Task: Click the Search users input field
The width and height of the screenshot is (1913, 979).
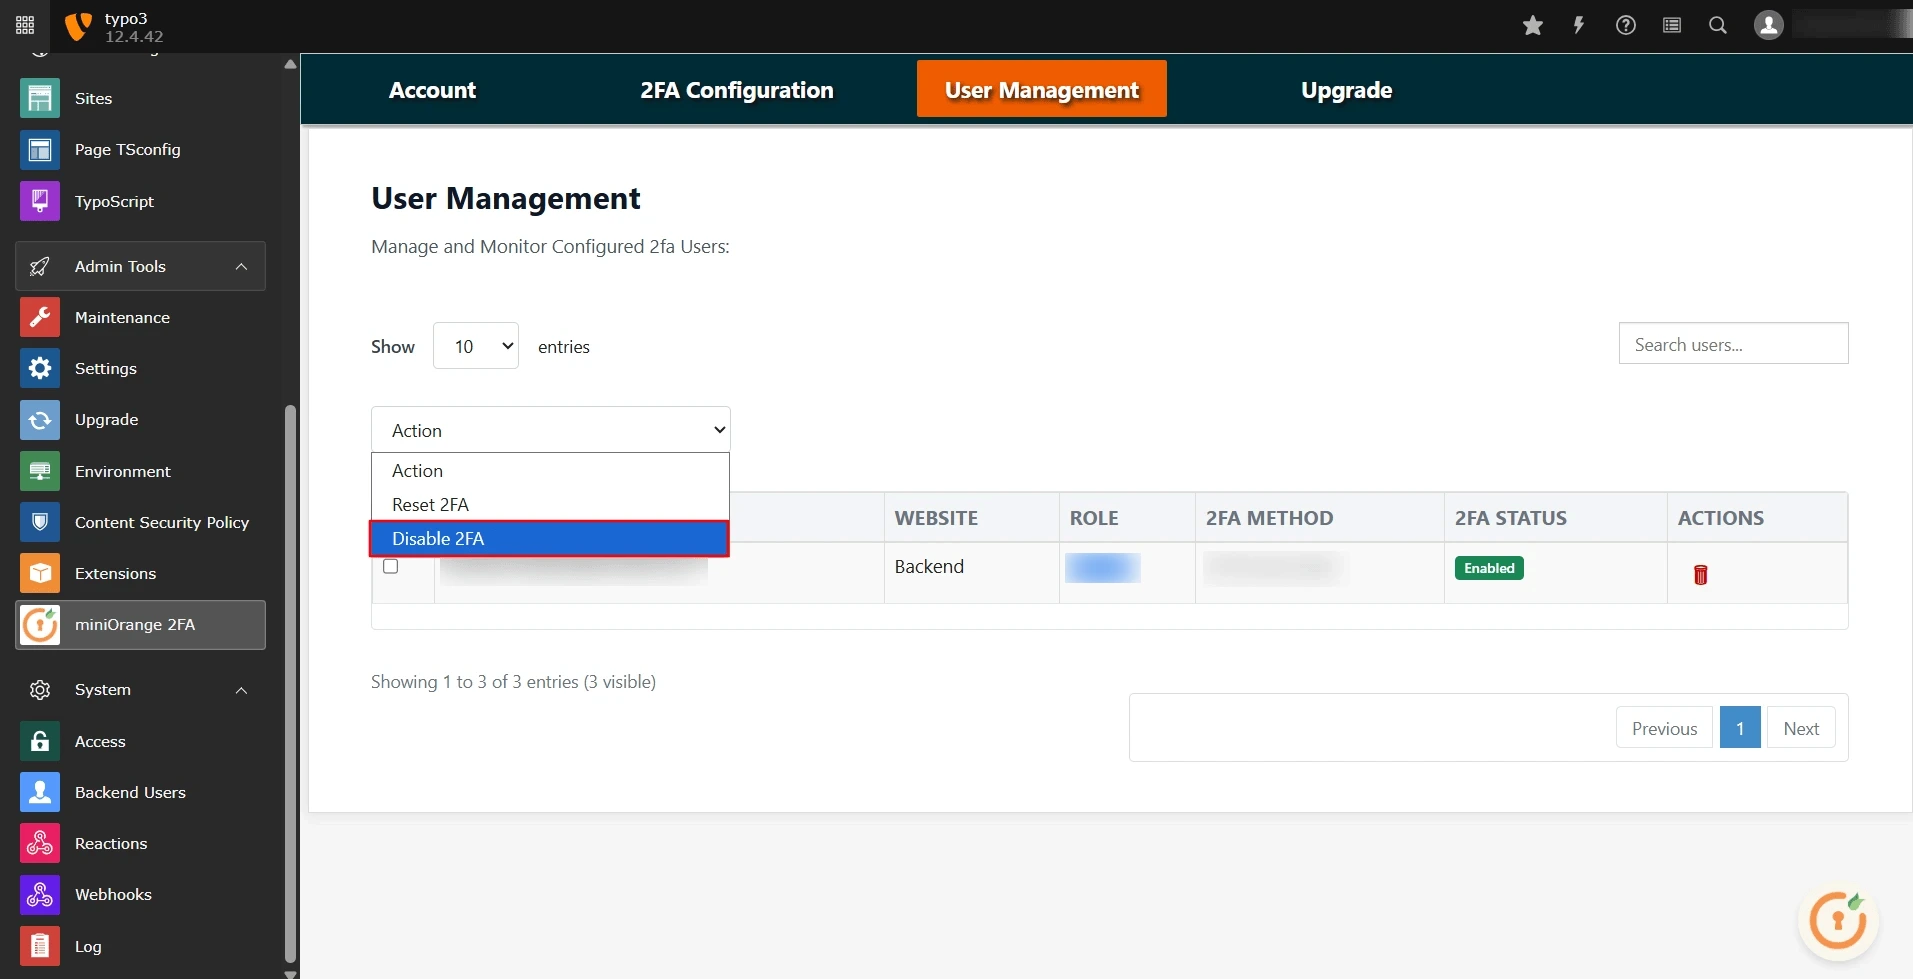Action: 1733,343
